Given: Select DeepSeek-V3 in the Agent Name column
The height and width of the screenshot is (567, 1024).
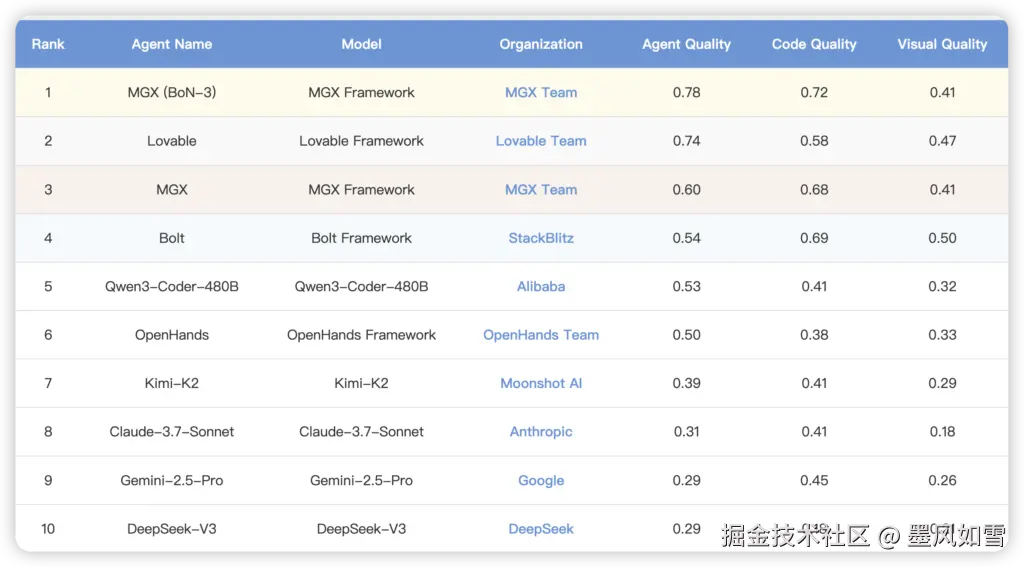Looking at the screenshot, I should [x=172, y=528].
